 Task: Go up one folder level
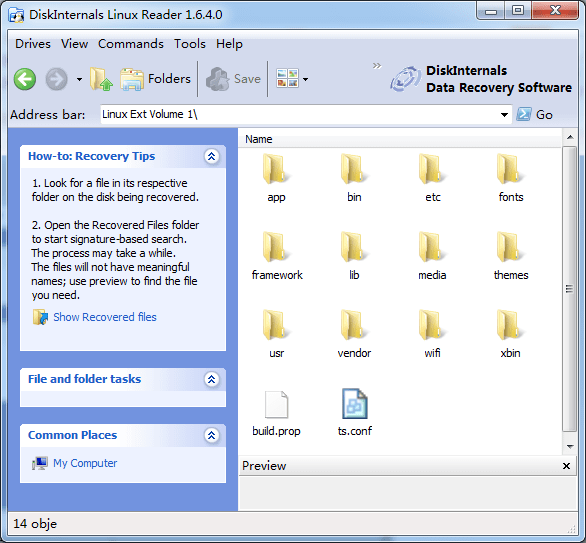point(101,79)
